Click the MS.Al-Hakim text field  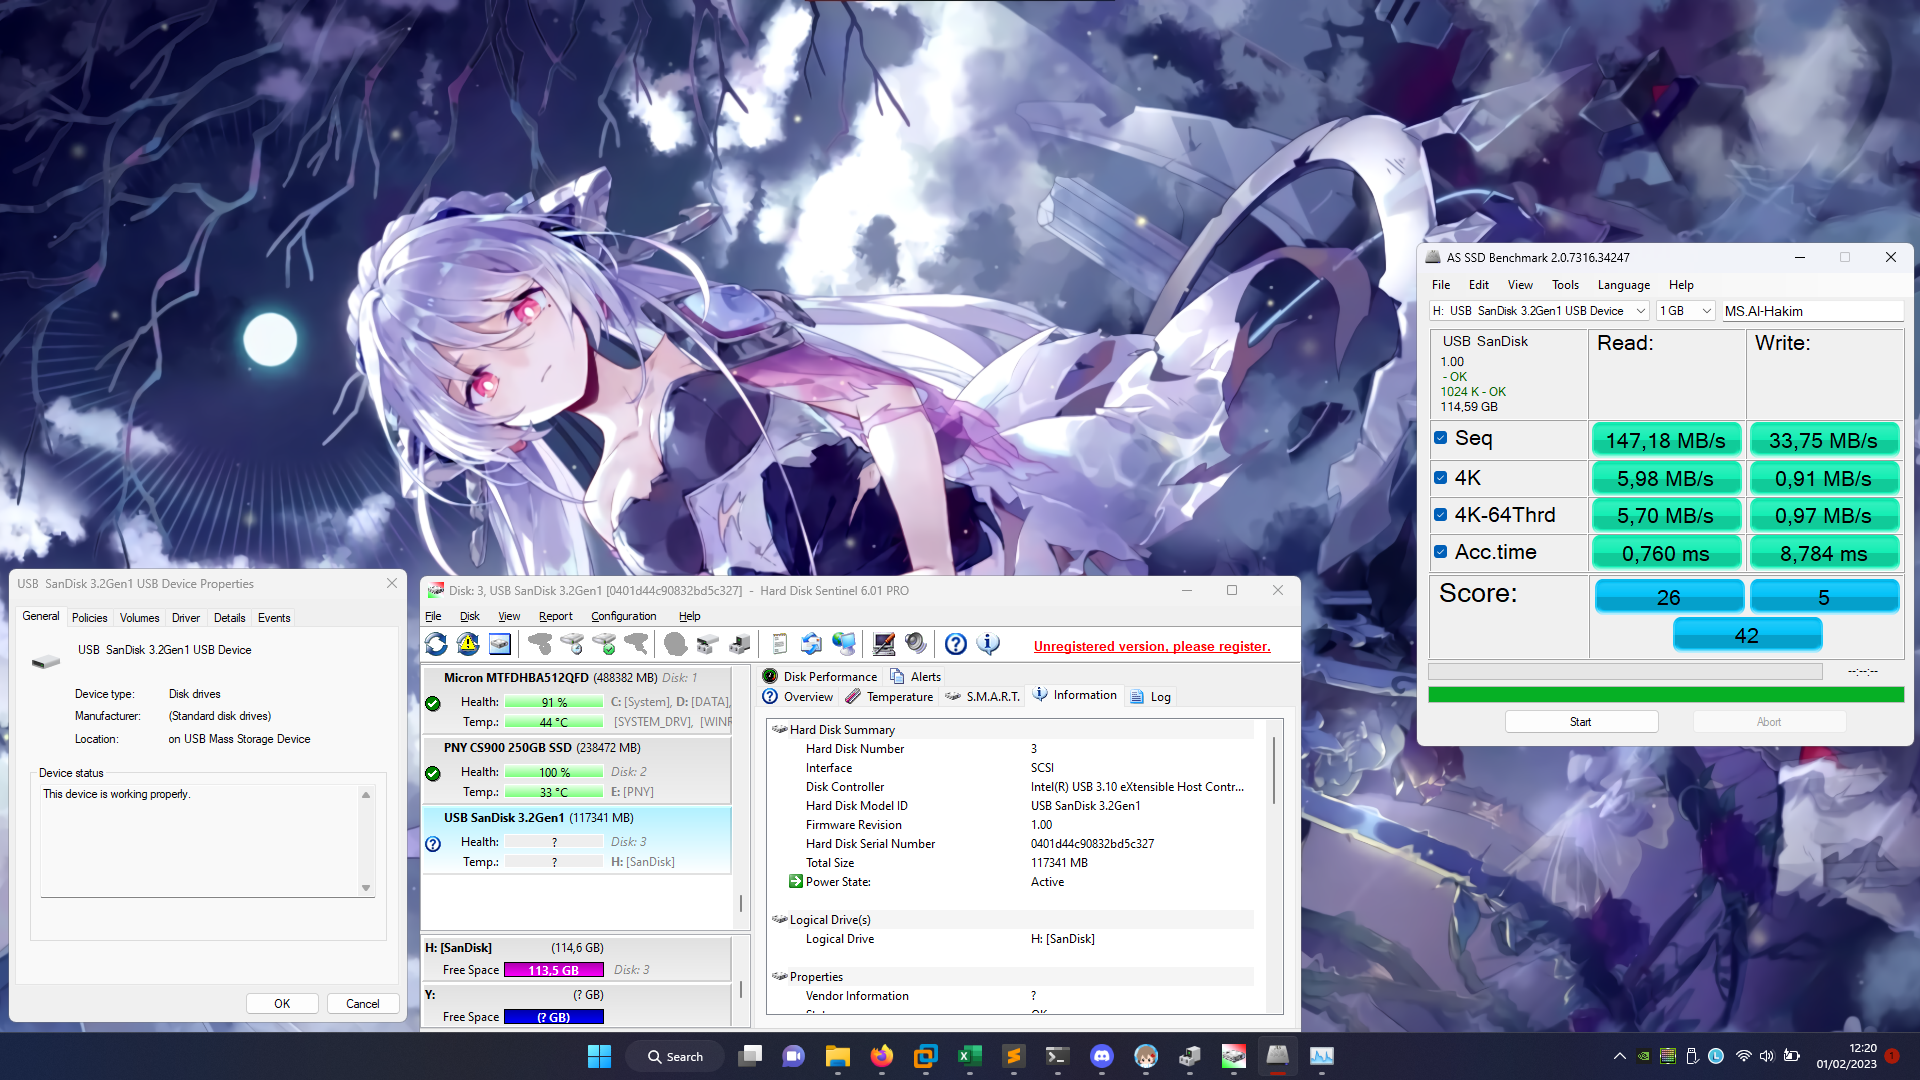[1812, 311]
